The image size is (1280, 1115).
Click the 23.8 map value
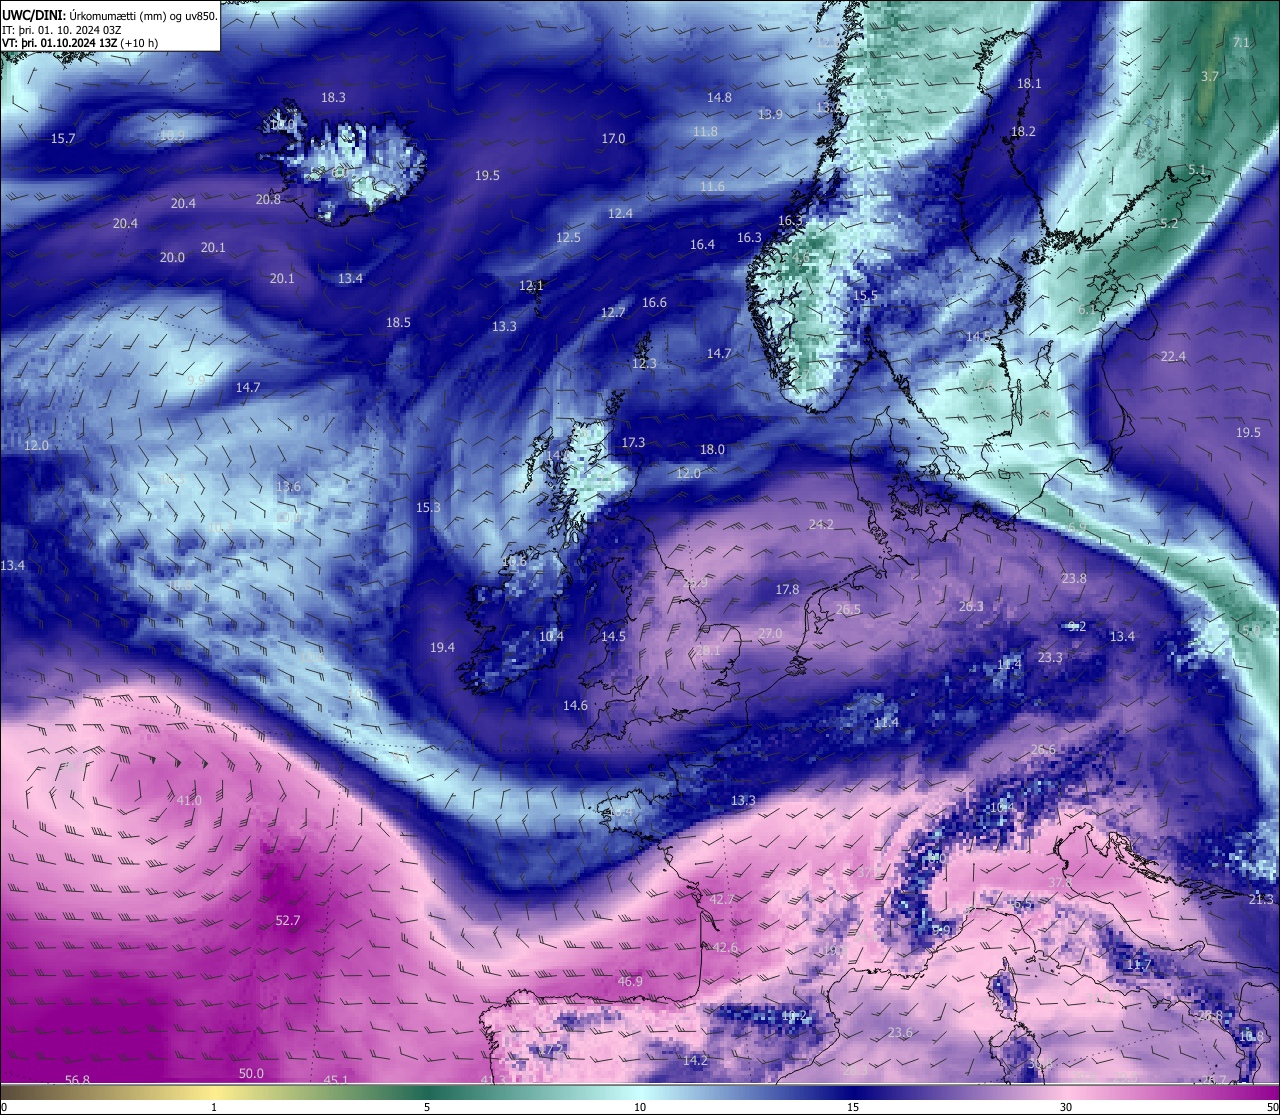[1074, 578]
